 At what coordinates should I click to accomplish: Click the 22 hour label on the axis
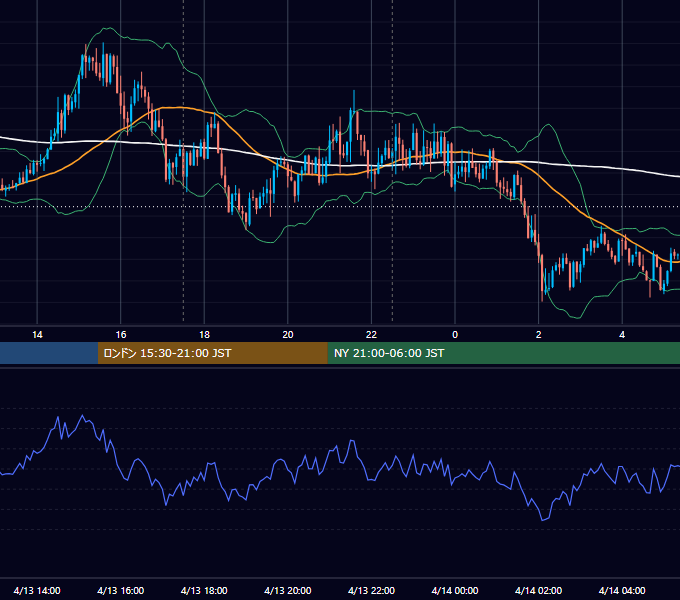point(371,335)
